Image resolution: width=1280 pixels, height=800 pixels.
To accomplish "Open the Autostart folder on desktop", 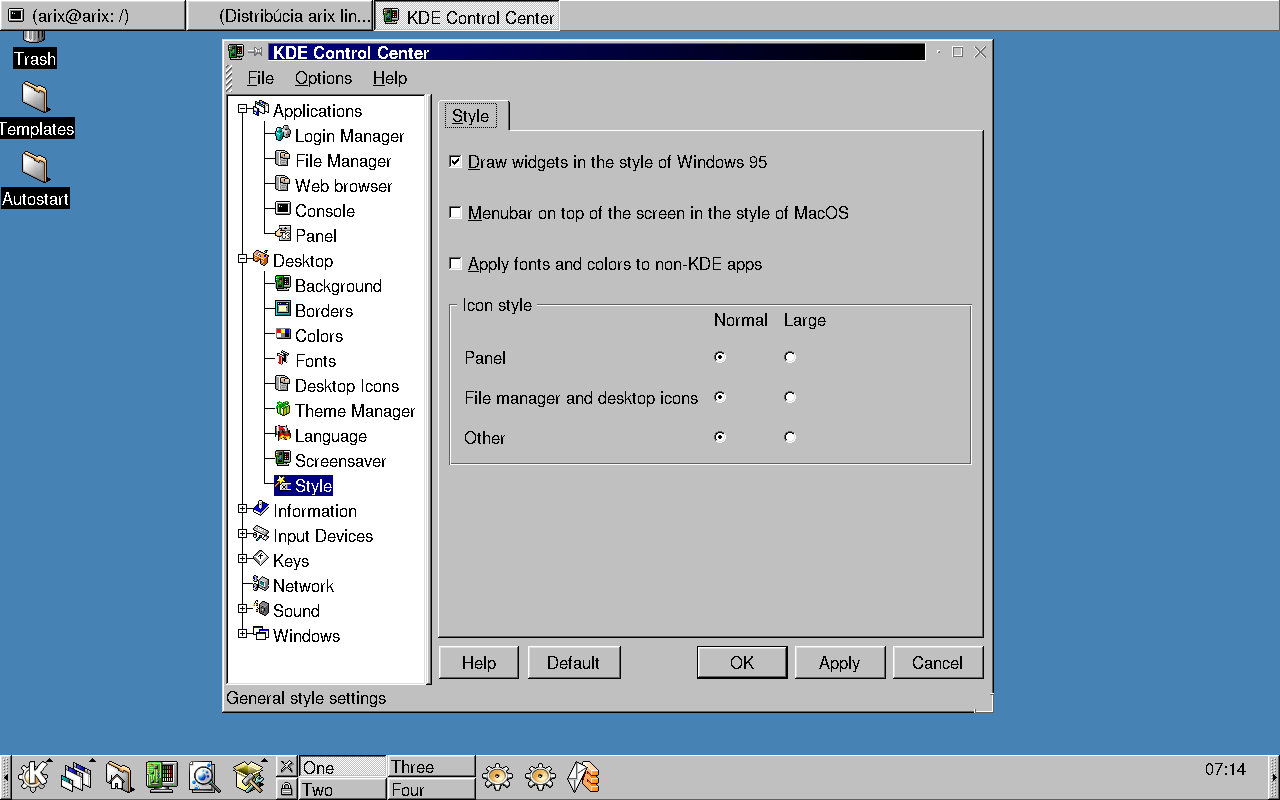I will (x=35, y=180).
